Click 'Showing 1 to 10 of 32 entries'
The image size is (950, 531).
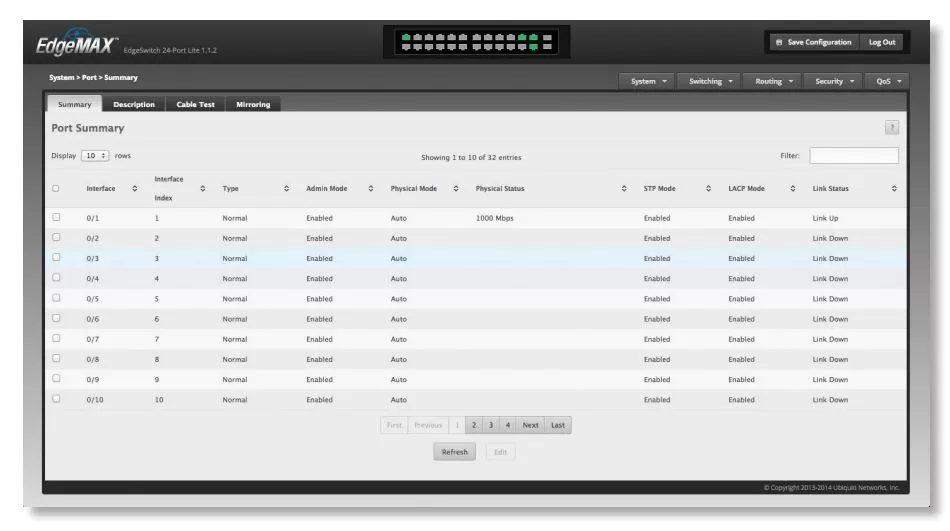coord(471,157)
